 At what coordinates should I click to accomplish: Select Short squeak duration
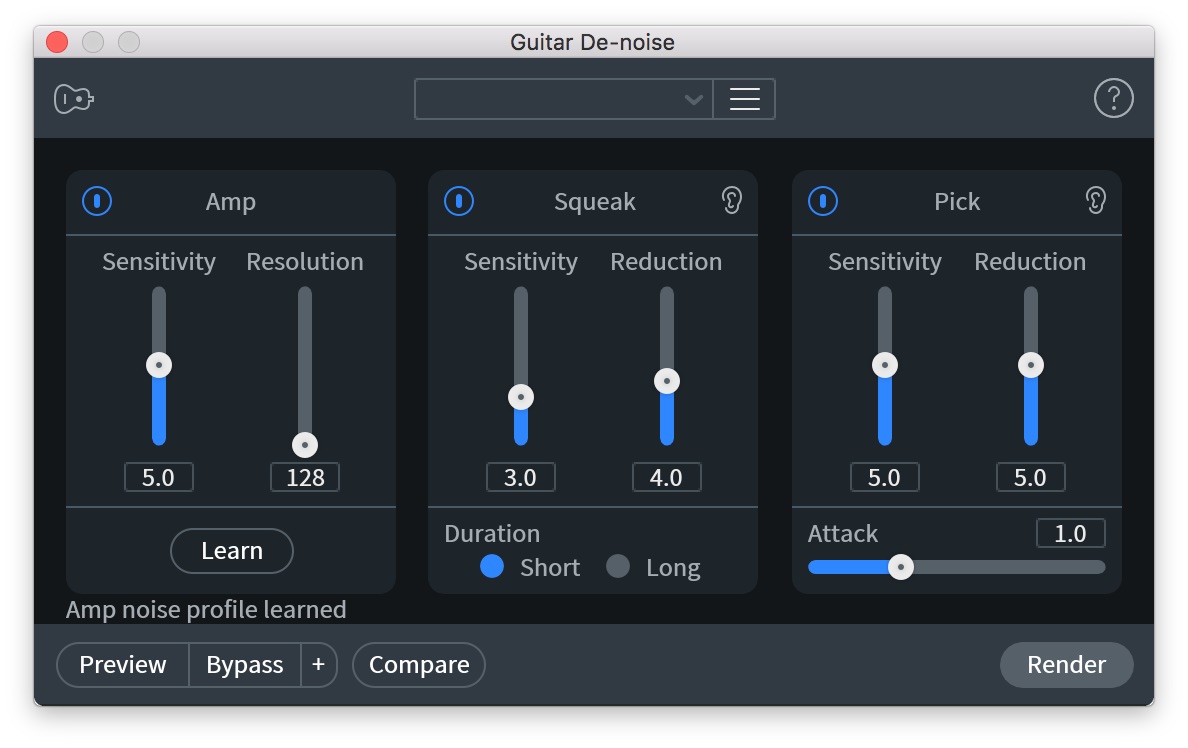tap(492, 566)
